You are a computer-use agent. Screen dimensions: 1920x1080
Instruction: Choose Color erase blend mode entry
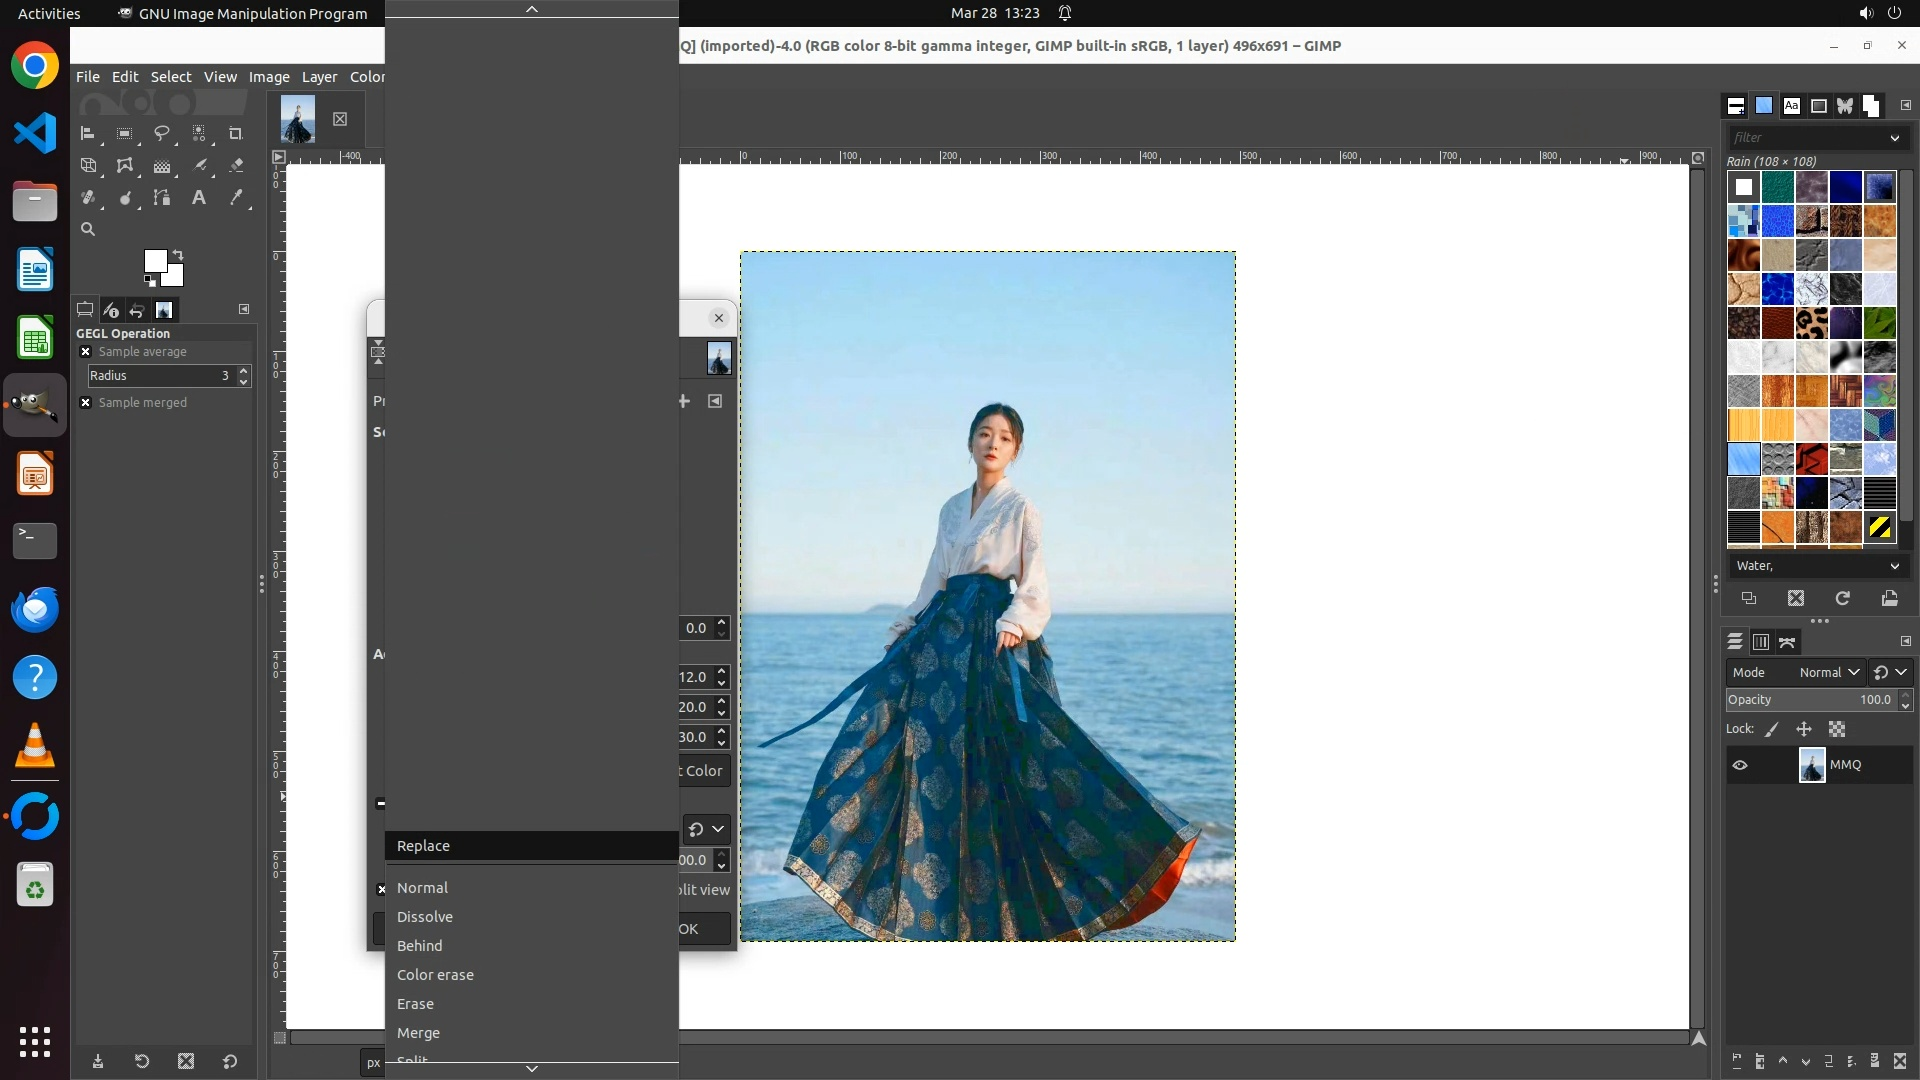coord(435,975)
